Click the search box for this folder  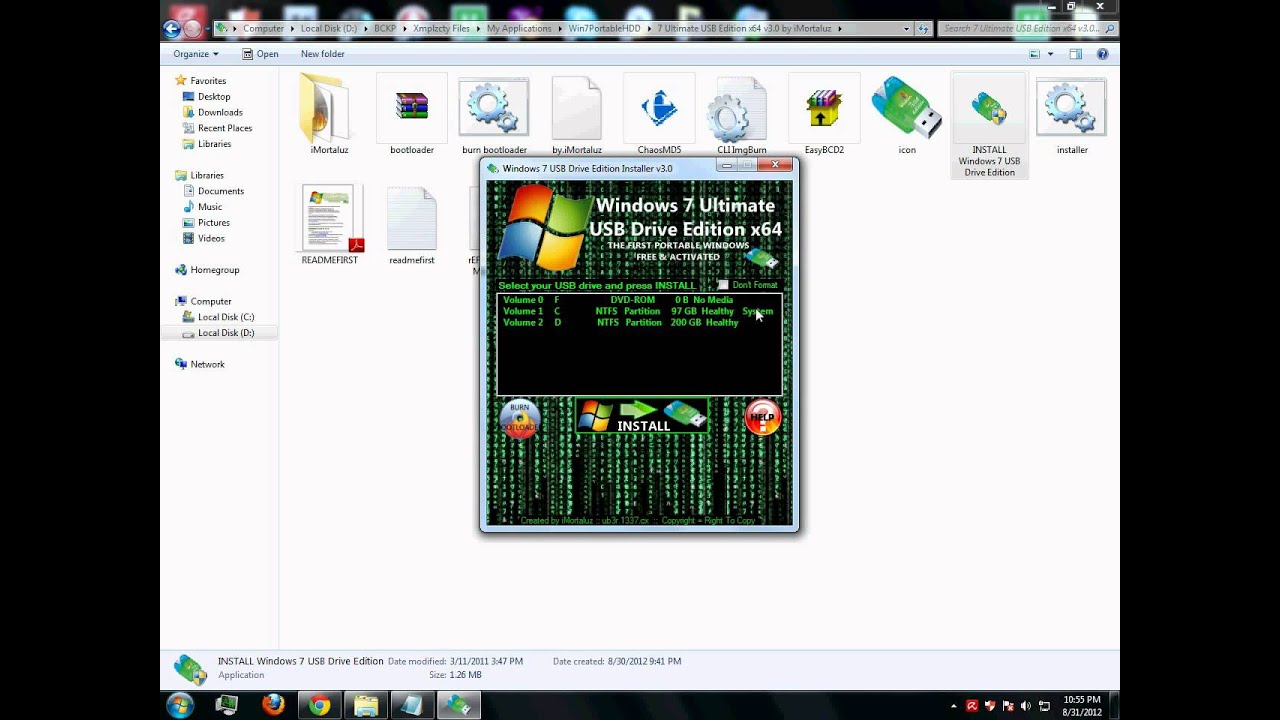pyautogui.click(x=1027, y=29)
